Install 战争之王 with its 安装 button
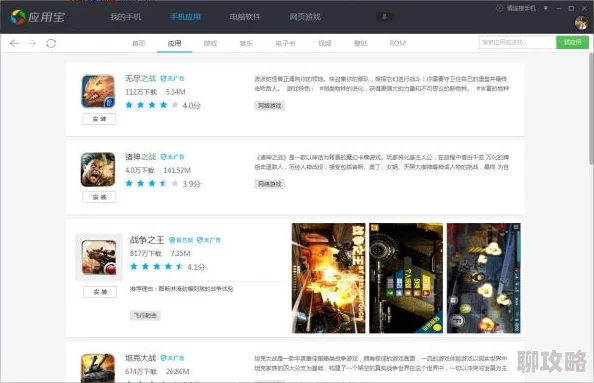The width and height of the screenshot is (594, 383). 100,292
